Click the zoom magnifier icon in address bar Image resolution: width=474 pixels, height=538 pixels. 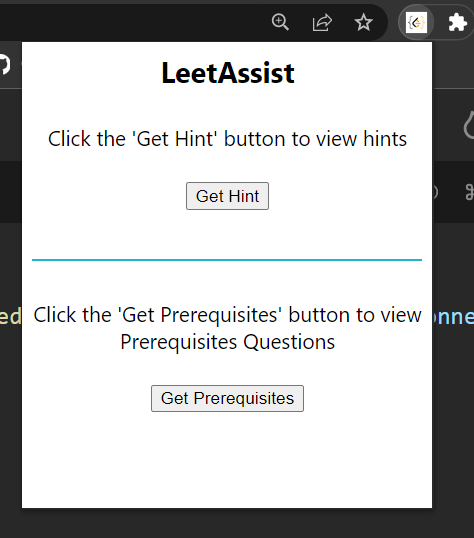(280, 22)
